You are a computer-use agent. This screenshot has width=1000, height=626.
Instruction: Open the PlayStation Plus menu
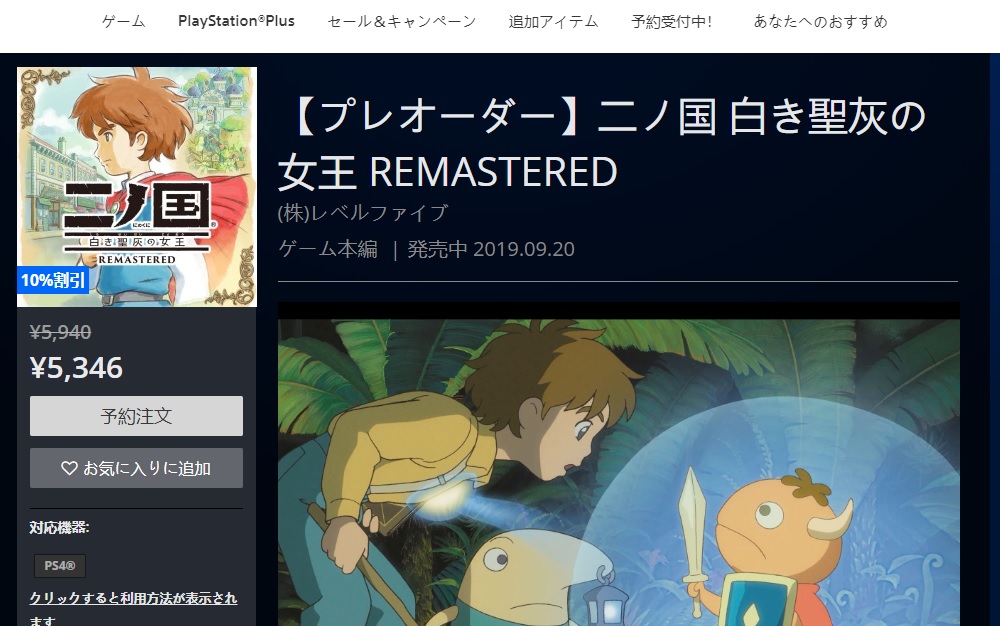pos(236,21)
